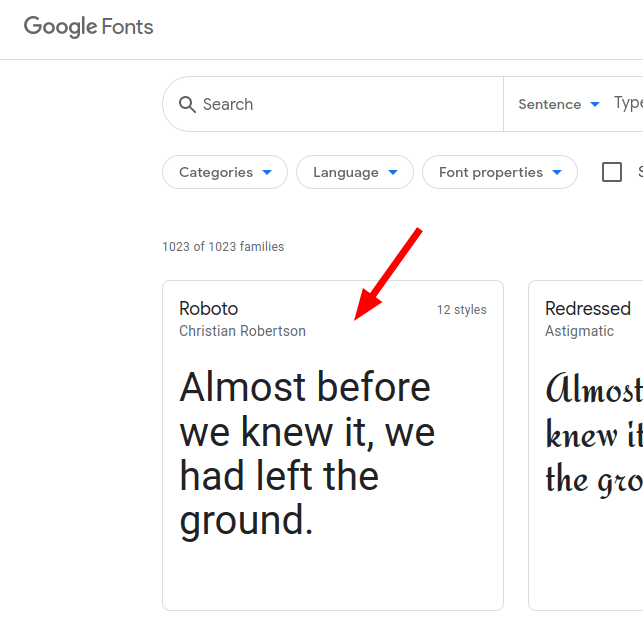The image size is (643, 627).
Task: Tick the checkbox beside Font properties
Action: point(612,172)
